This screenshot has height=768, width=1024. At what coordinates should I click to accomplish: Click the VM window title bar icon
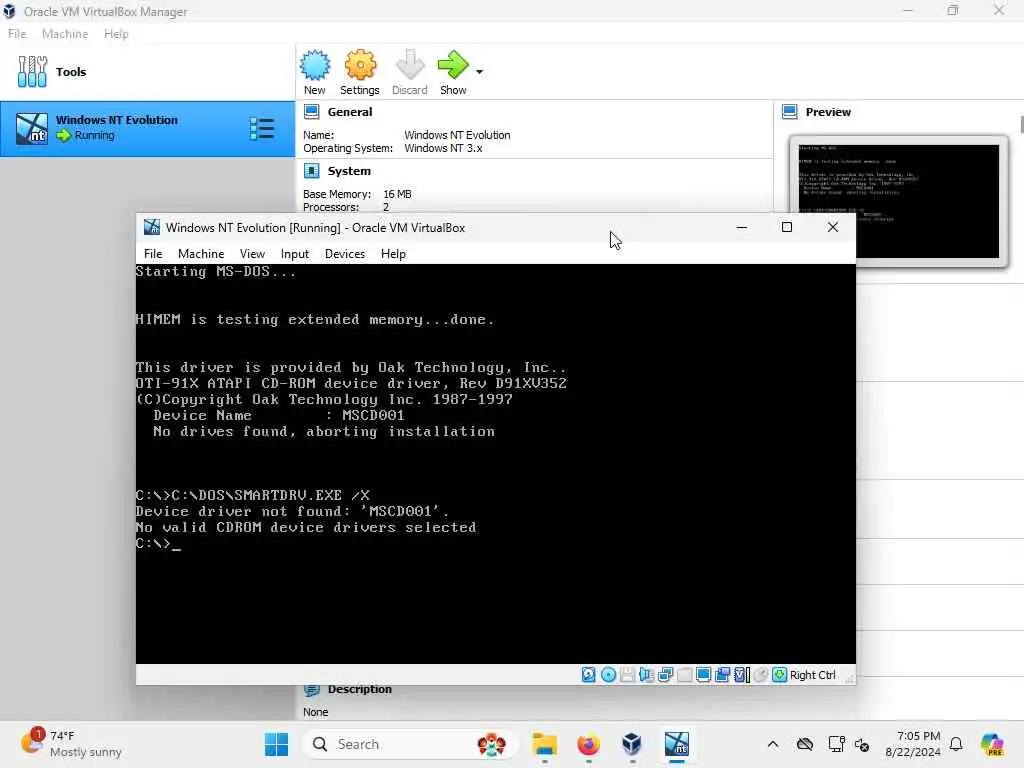pos(152,227)
